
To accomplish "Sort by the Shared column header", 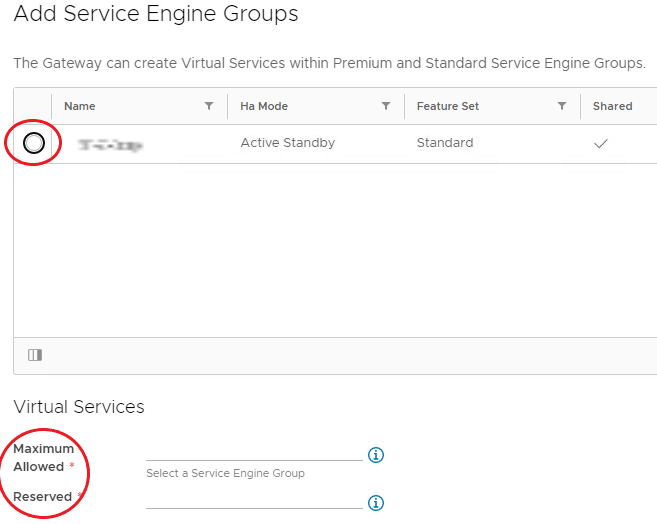I will coord(613,106).
